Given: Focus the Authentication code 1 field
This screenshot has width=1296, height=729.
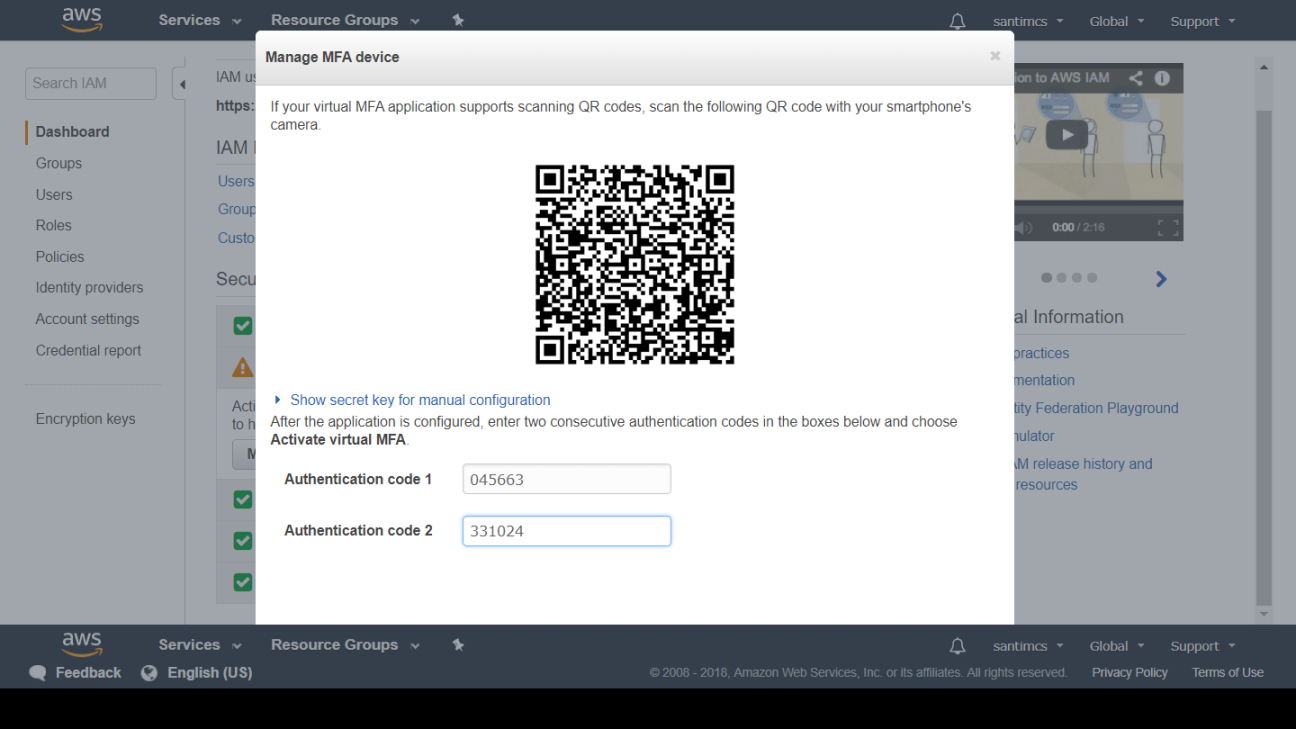Looking at the screenshot, I should tap(566, 479).
